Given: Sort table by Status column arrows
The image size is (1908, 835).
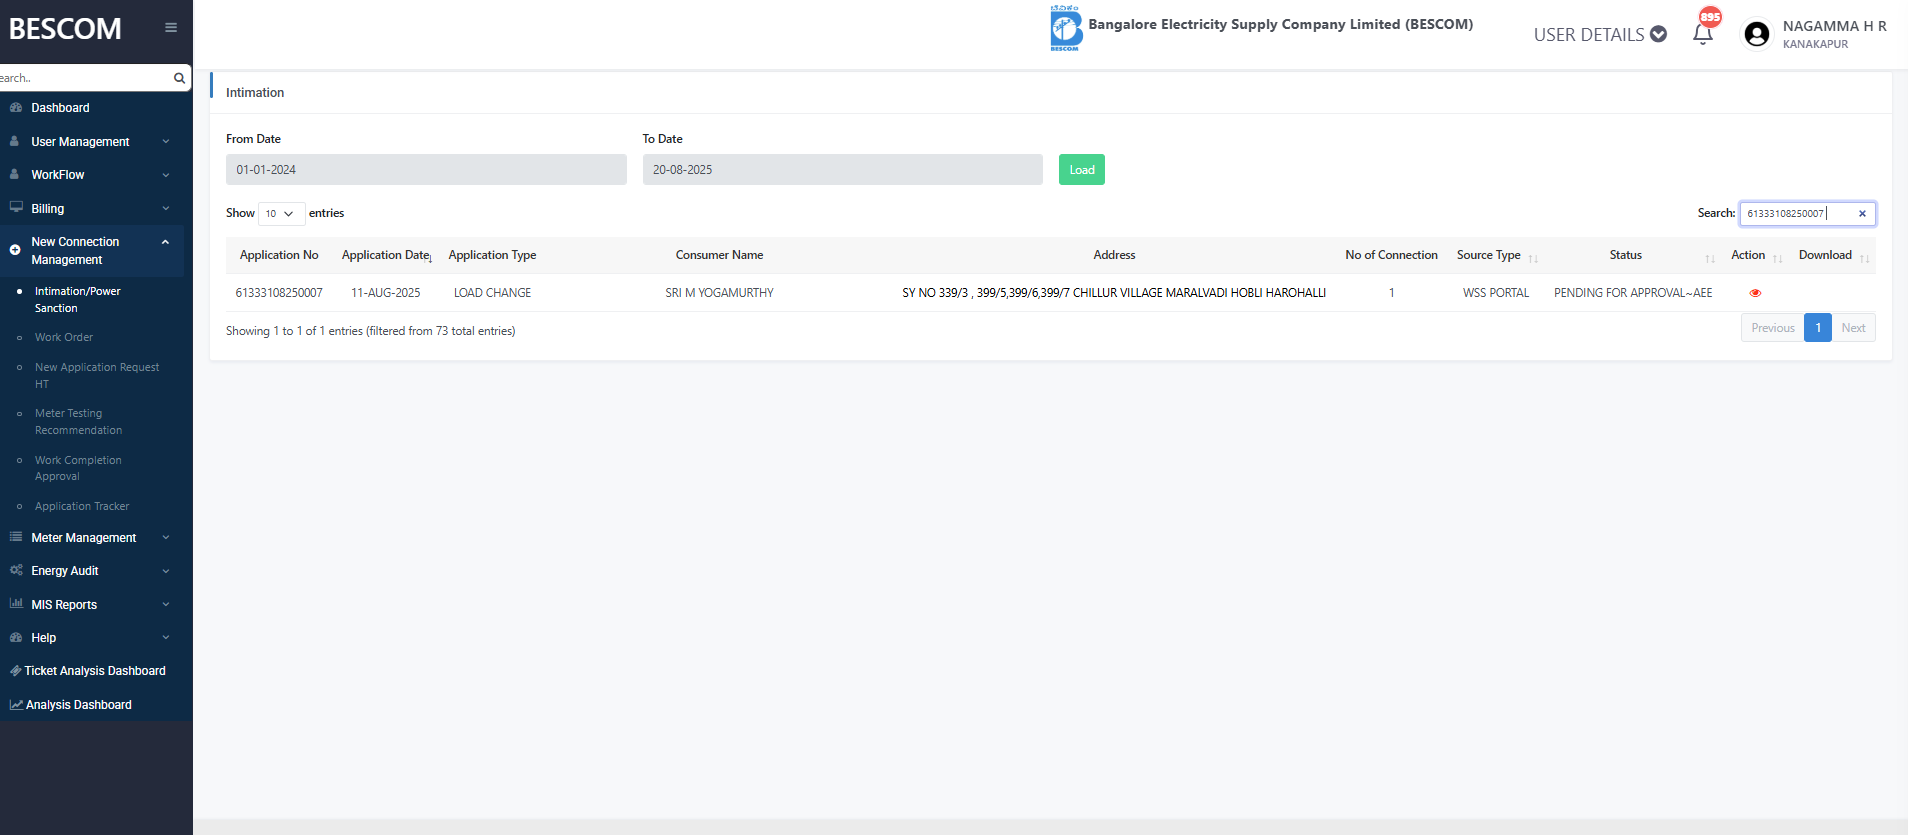Looking at the screenshot, I should [1709, 258].
